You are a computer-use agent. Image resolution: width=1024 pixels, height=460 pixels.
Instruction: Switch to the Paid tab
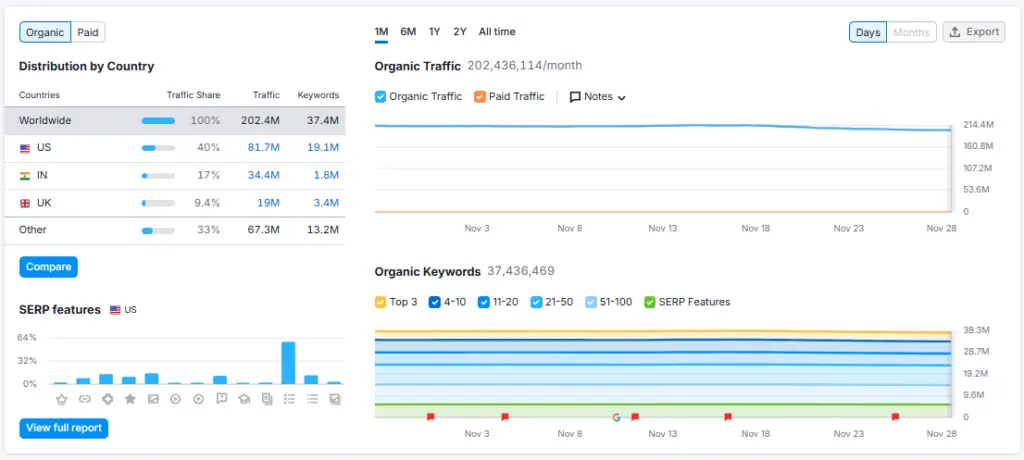pos(88,32)
